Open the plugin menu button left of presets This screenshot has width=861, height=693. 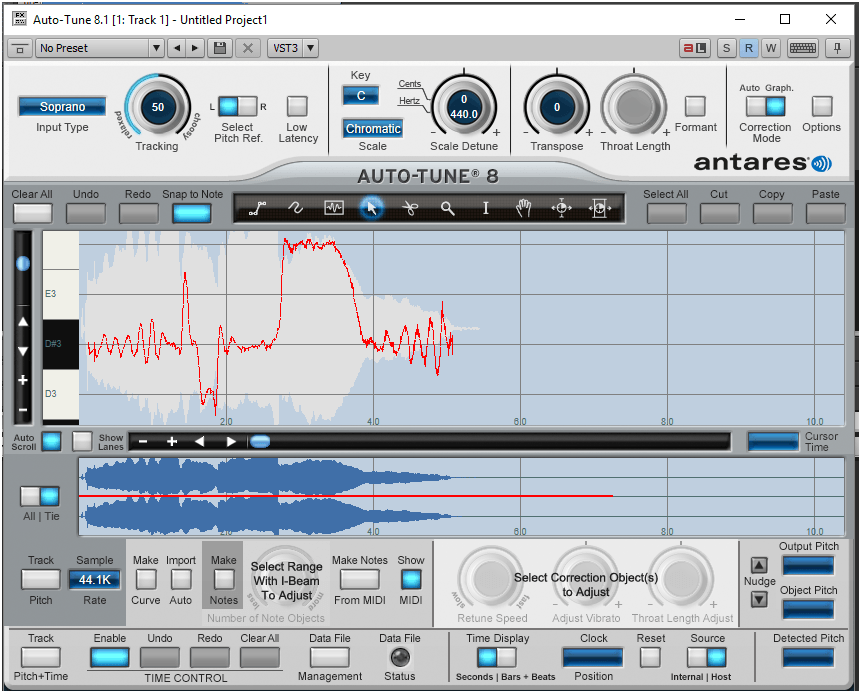20,48
